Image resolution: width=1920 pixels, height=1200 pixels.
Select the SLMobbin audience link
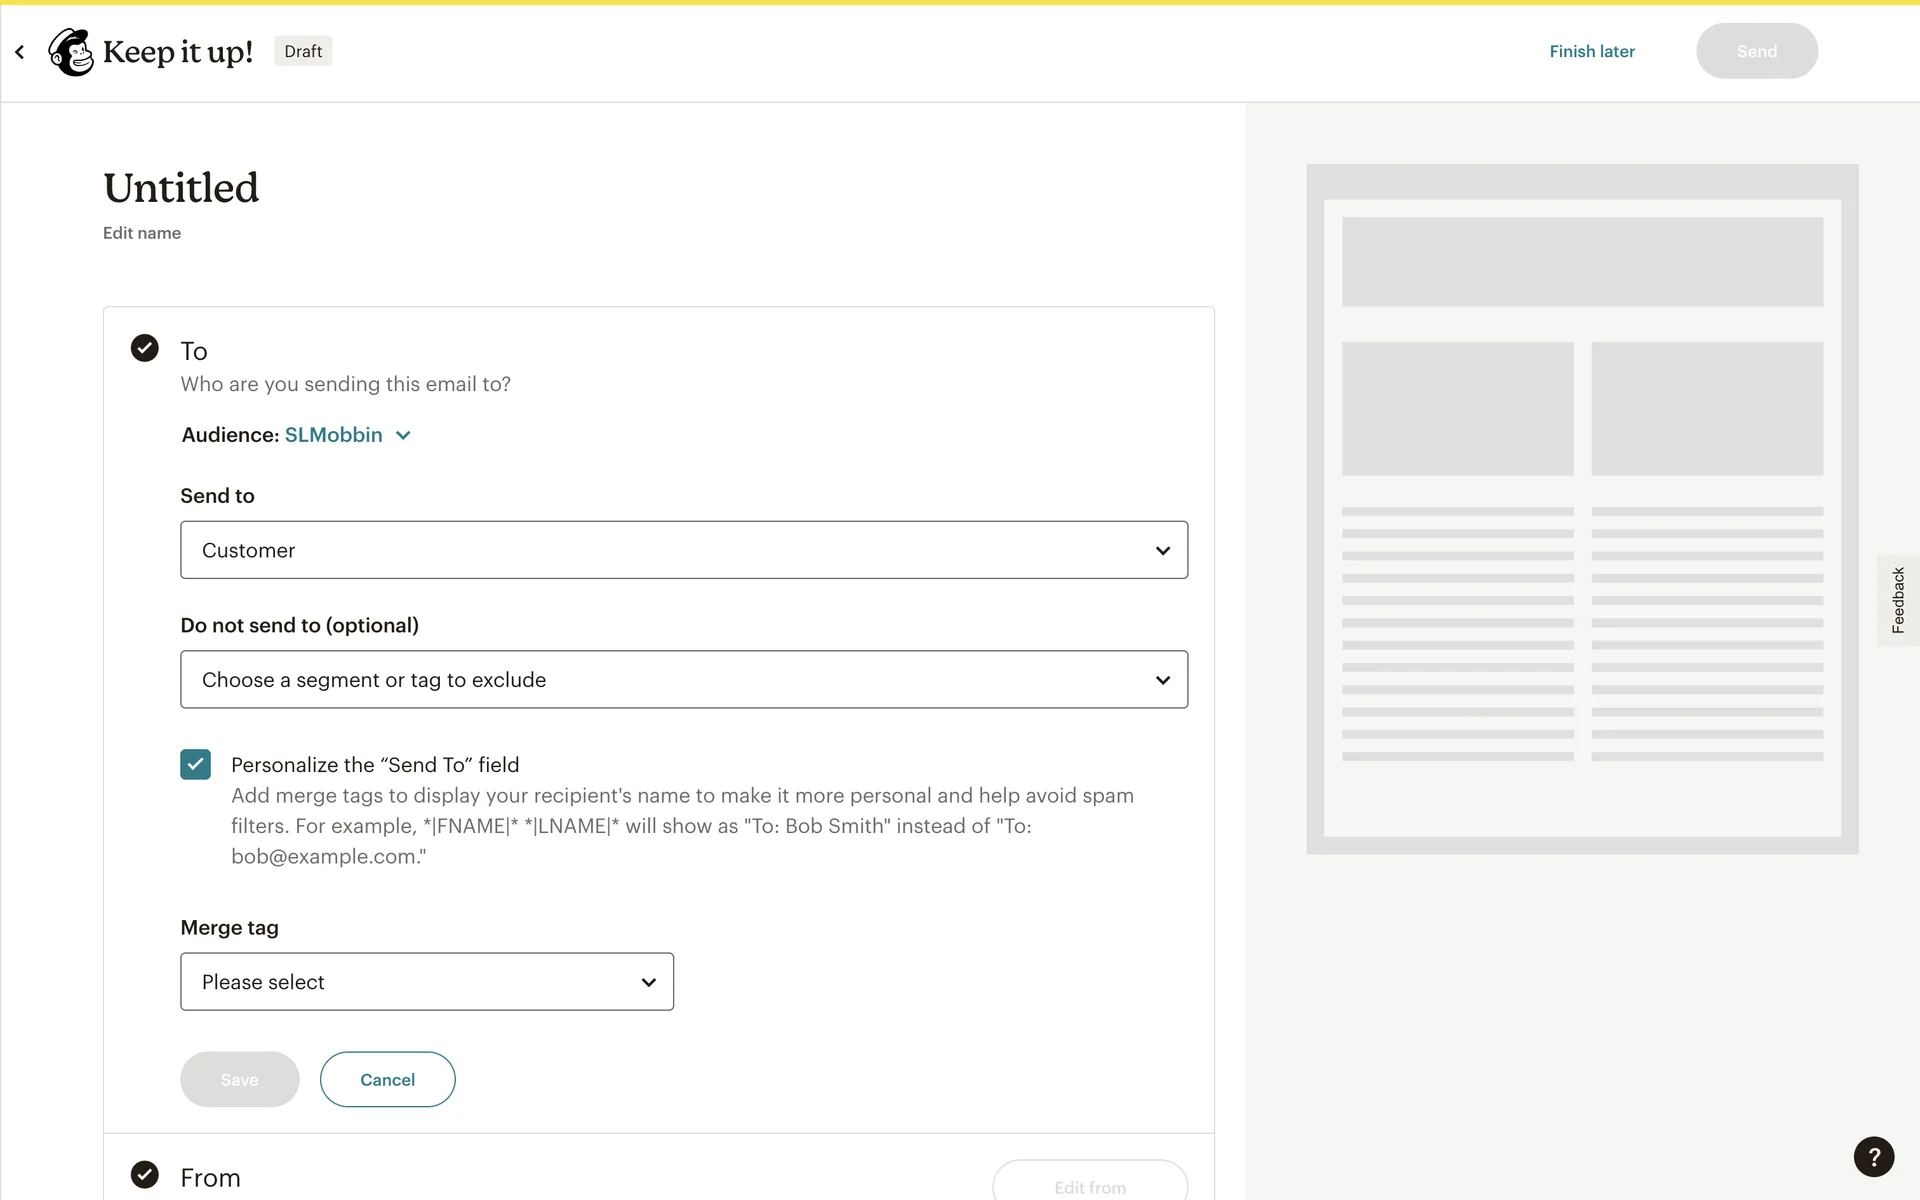point(333,435)
